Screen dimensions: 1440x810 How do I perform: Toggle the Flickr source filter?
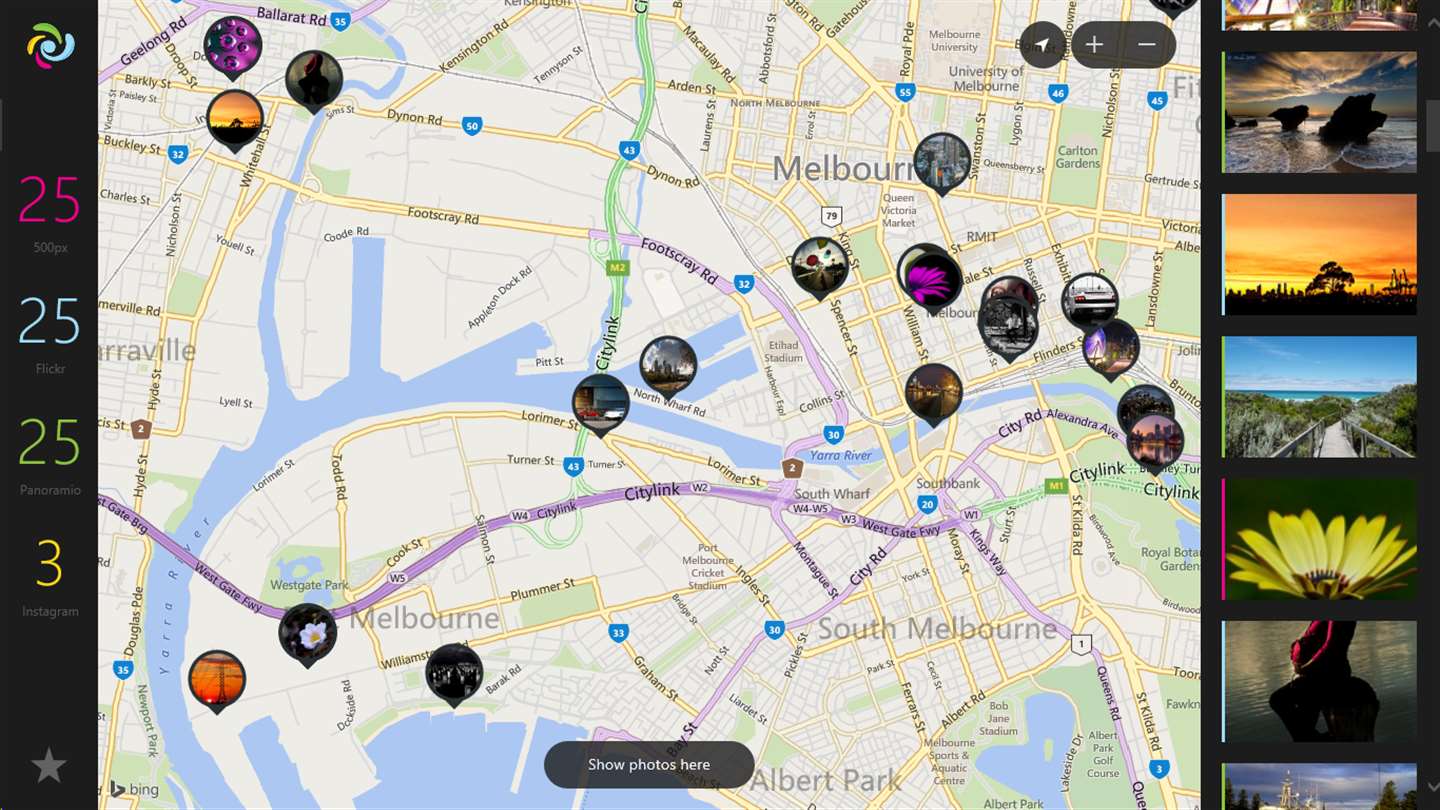[x=49, y=335]
